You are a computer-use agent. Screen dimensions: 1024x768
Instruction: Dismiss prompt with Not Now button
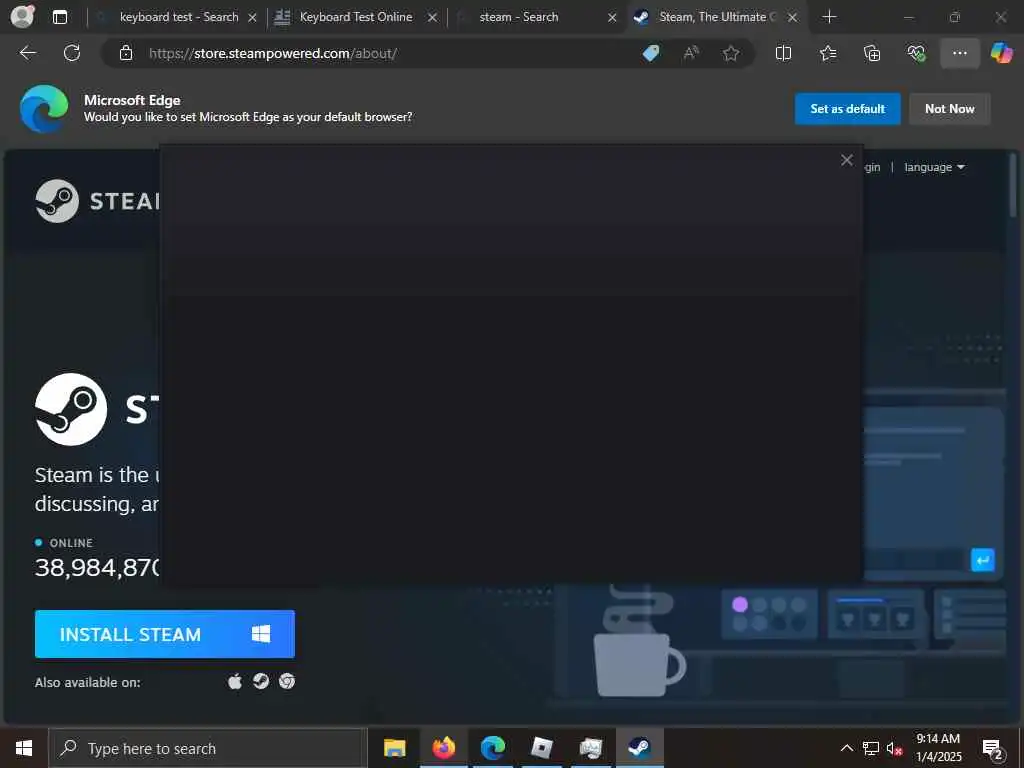click(x=950, y=108)
